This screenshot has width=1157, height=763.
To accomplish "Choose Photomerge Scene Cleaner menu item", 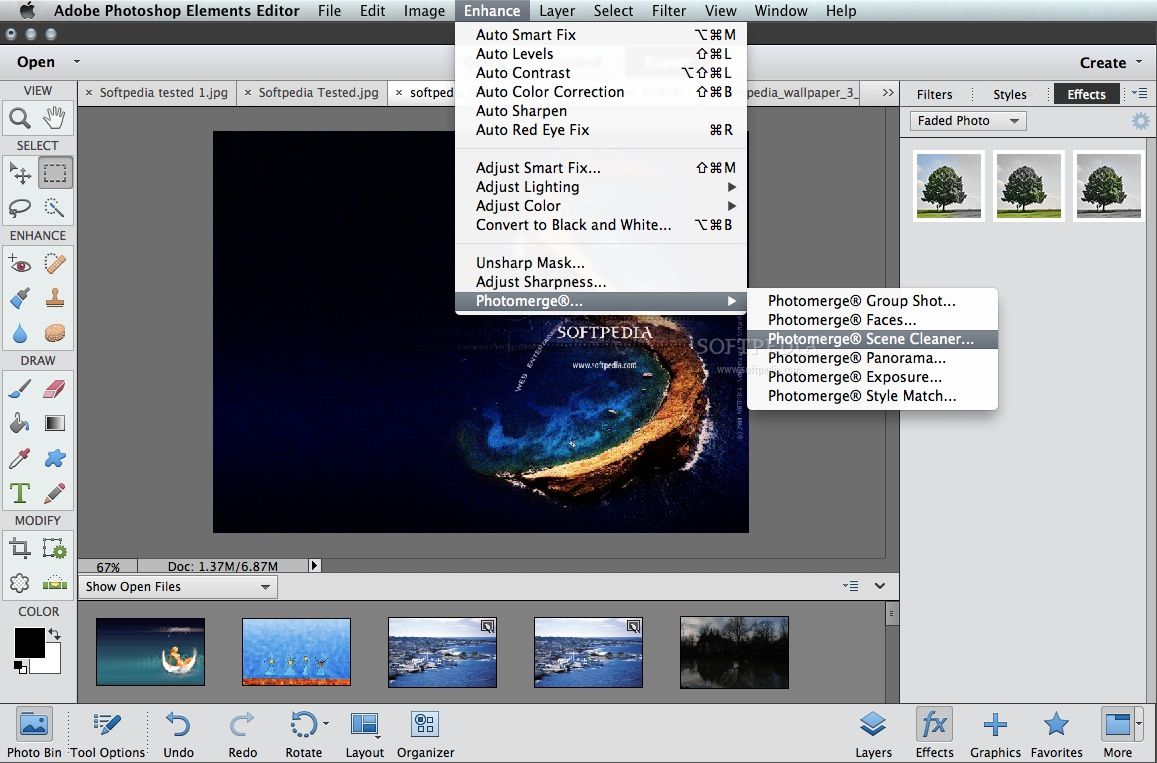I will 872,339.
